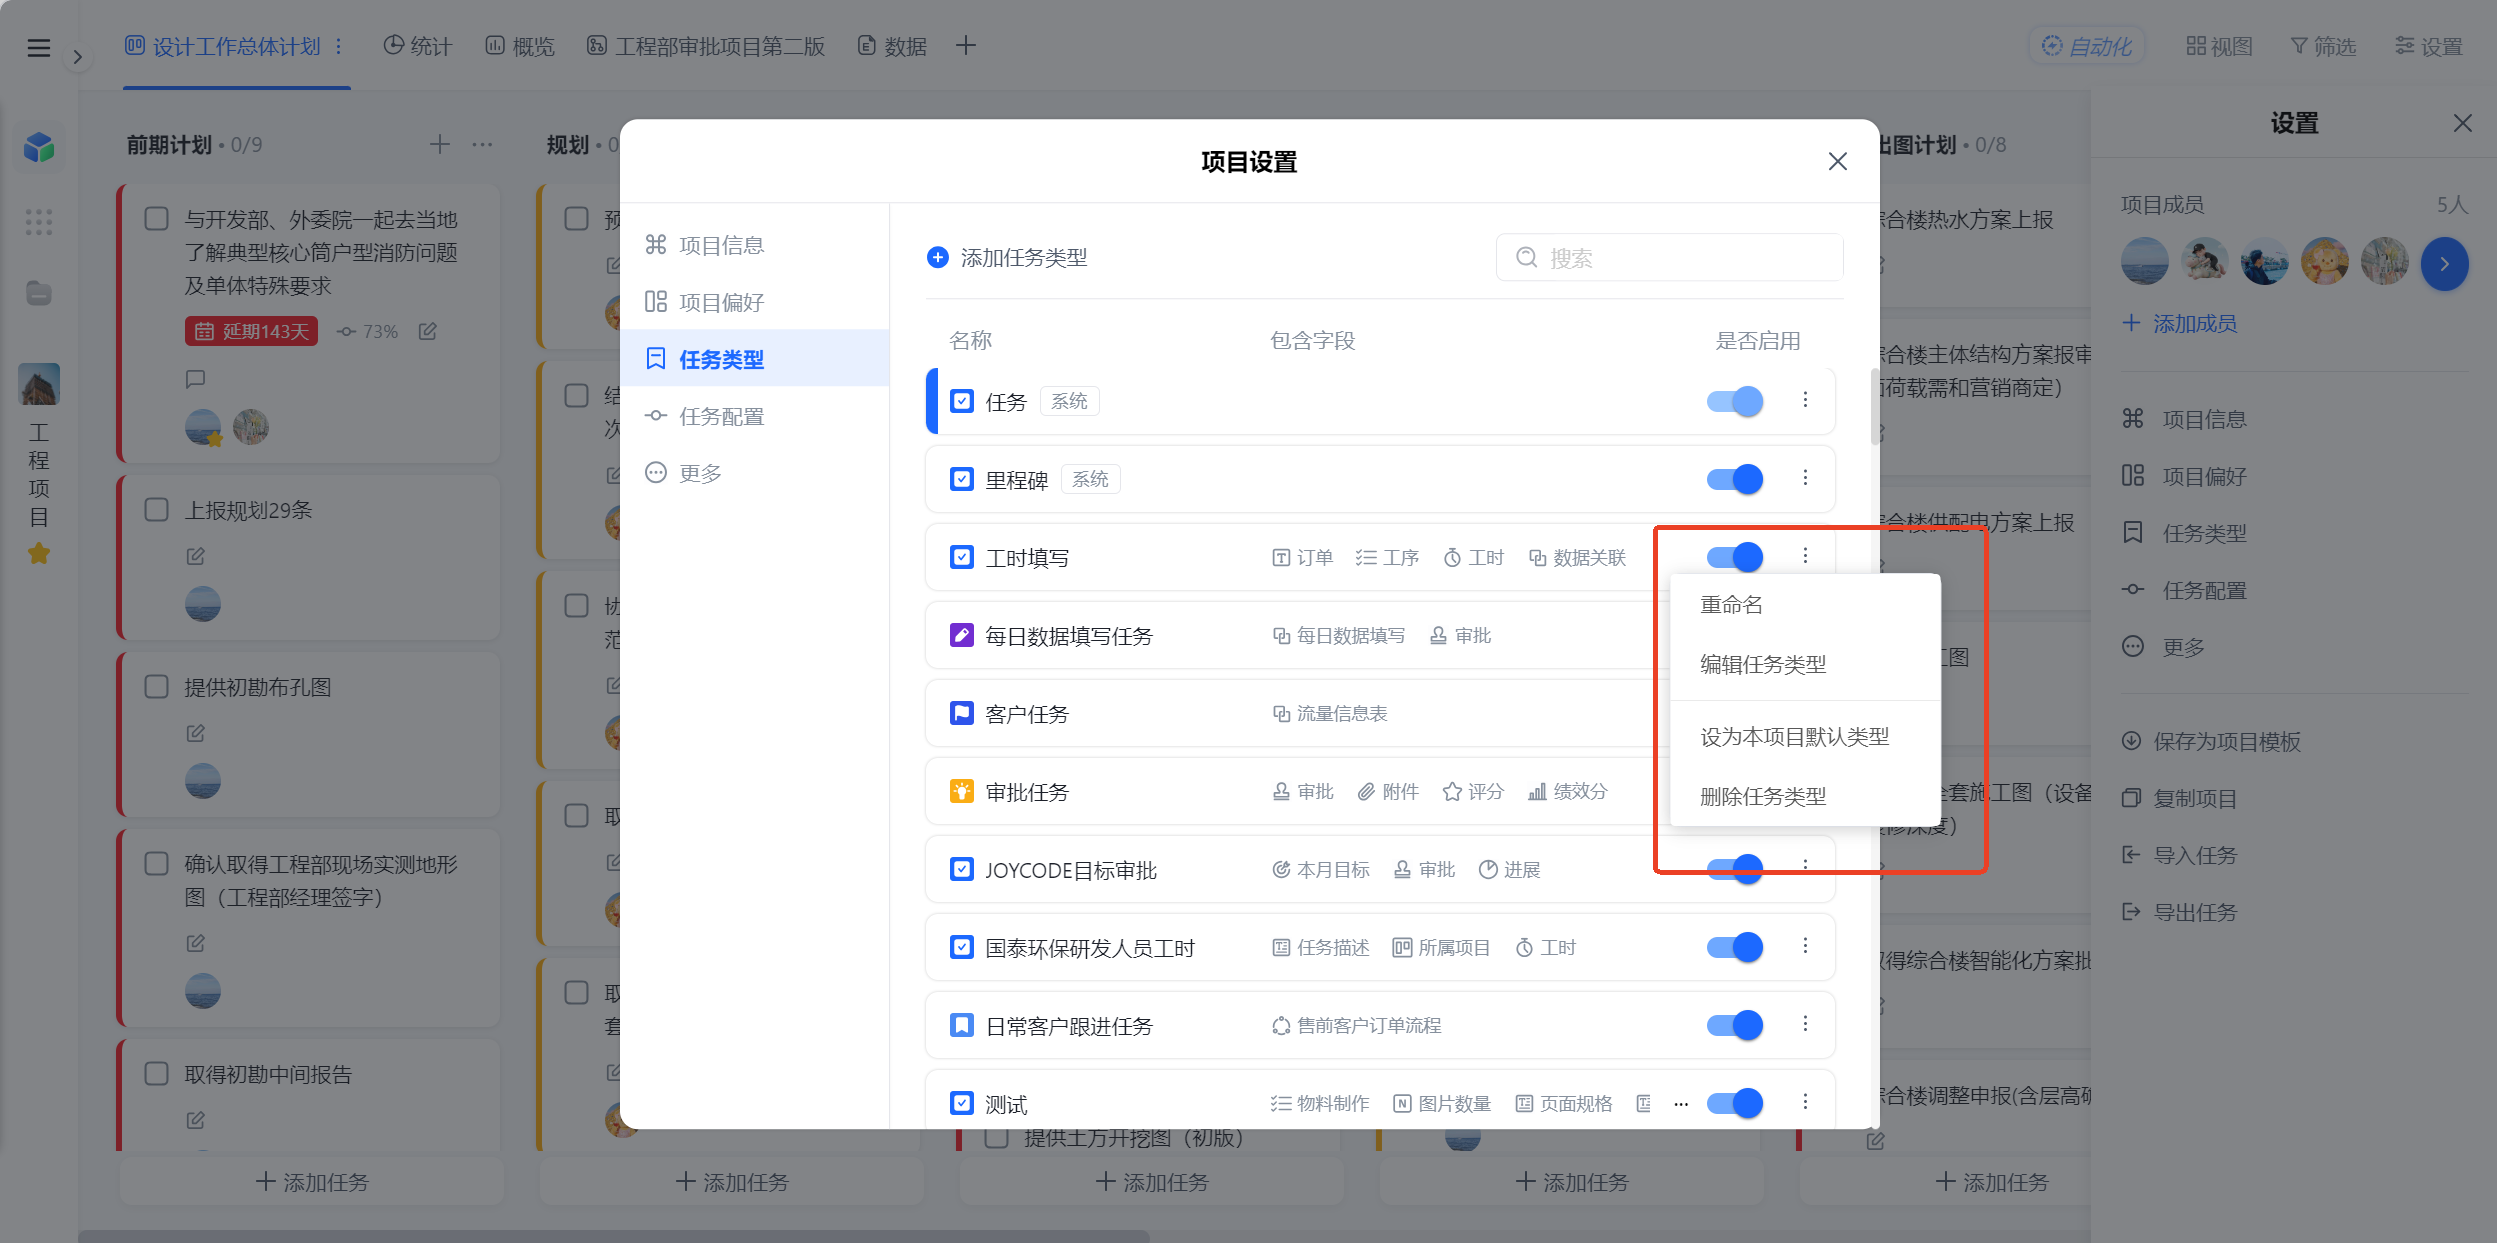Select 更多 in the dialog sidebar

tap(754, 473)
